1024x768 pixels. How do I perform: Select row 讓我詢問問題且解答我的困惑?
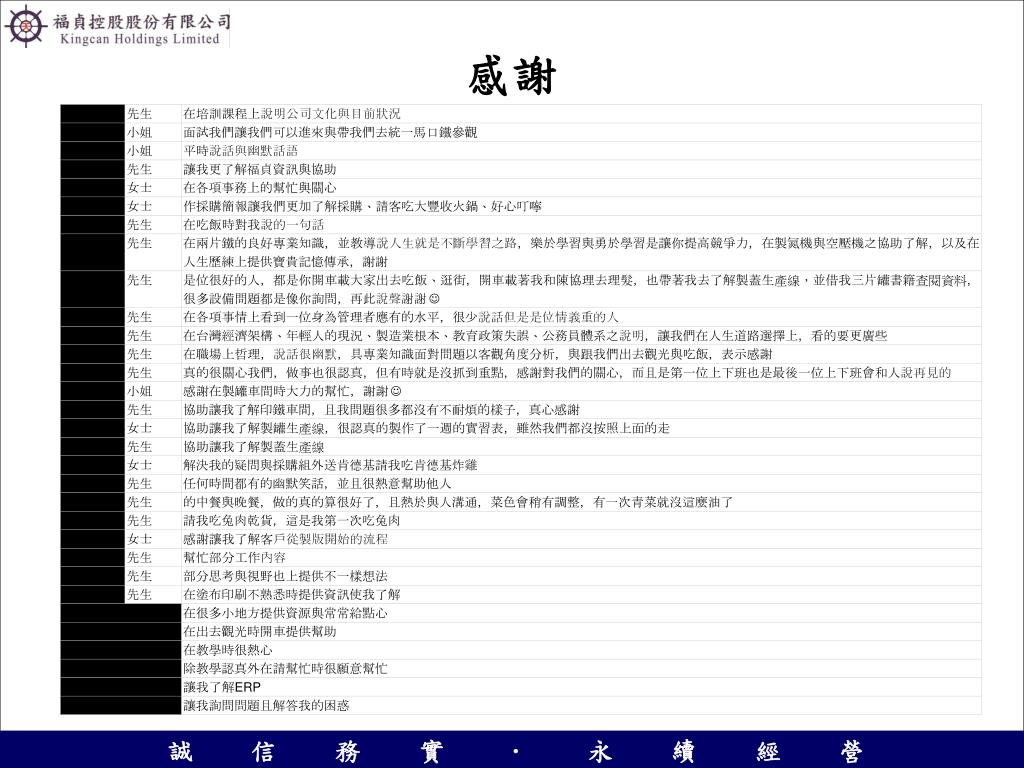click(521, 705)
